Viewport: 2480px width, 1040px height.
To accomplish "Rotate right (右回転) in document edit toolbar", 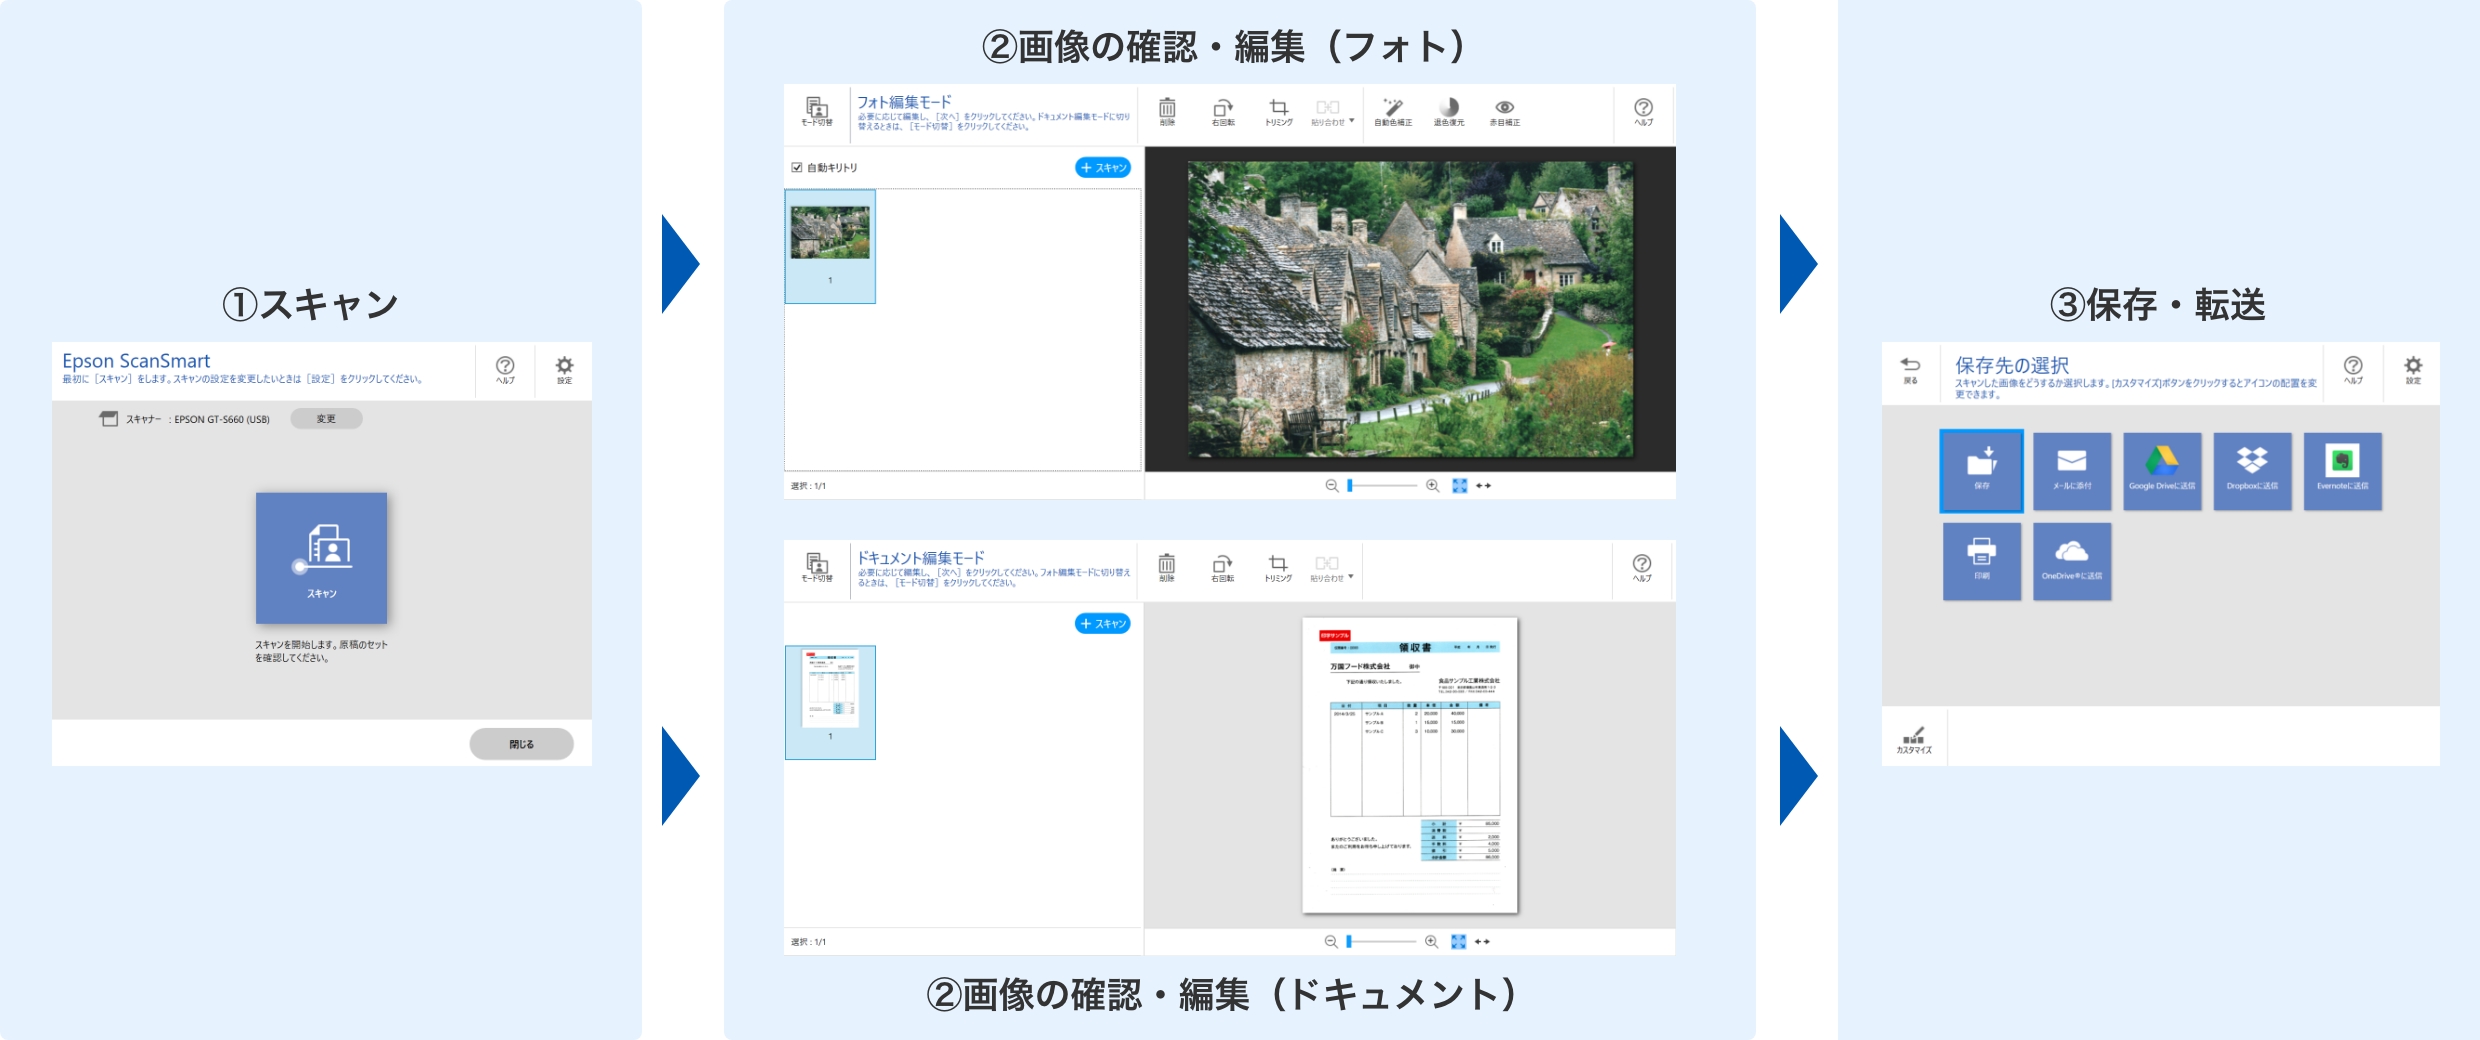I will tap(1222, 567).
